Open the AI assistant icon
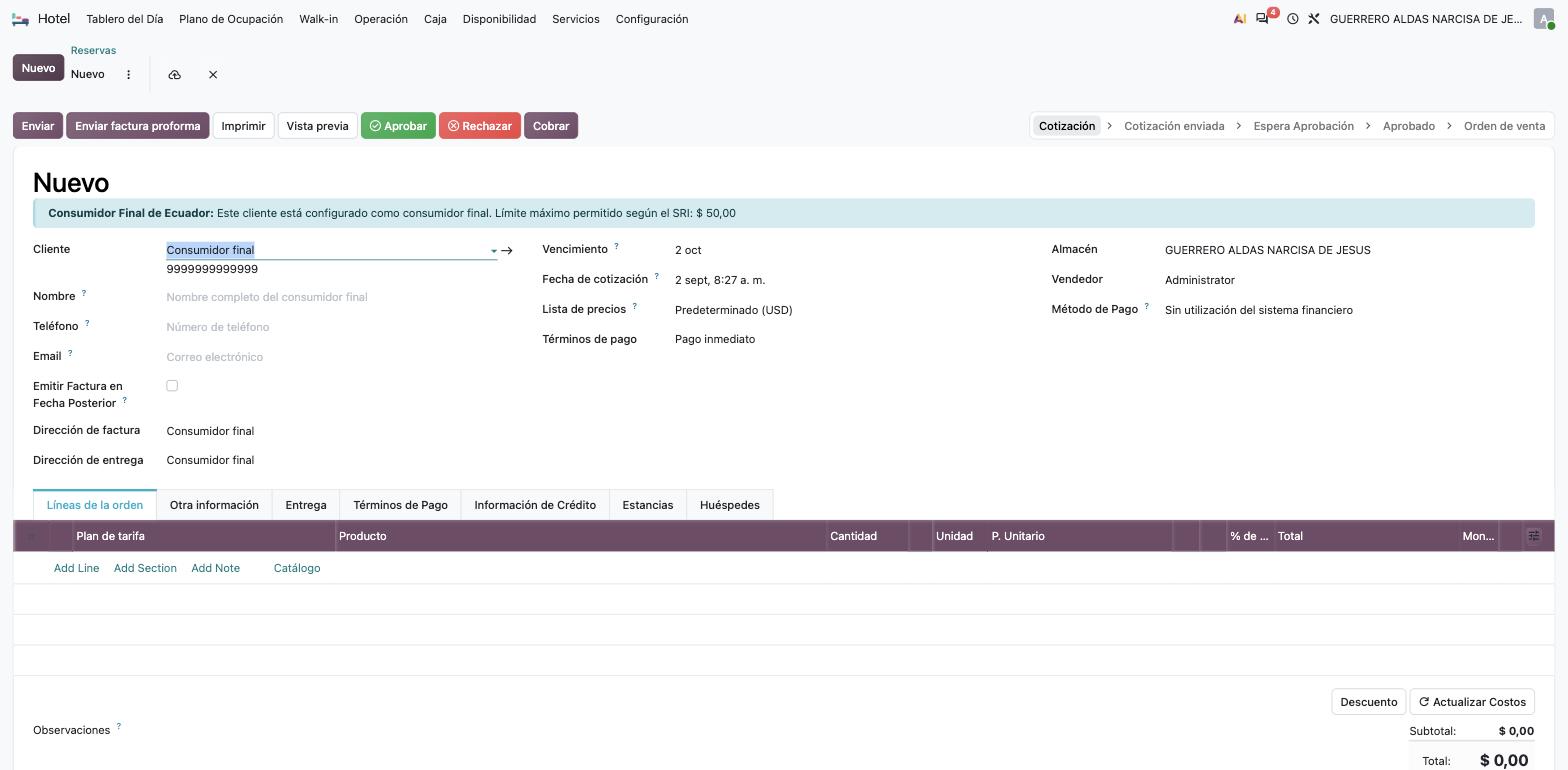 click(1240, 19)
